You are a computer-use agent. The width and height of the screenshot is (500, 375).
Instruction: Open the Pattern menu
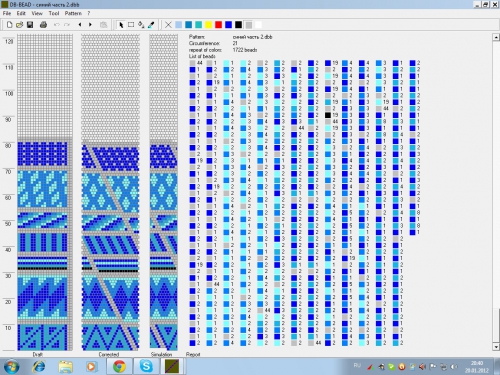tap(73, 13)
